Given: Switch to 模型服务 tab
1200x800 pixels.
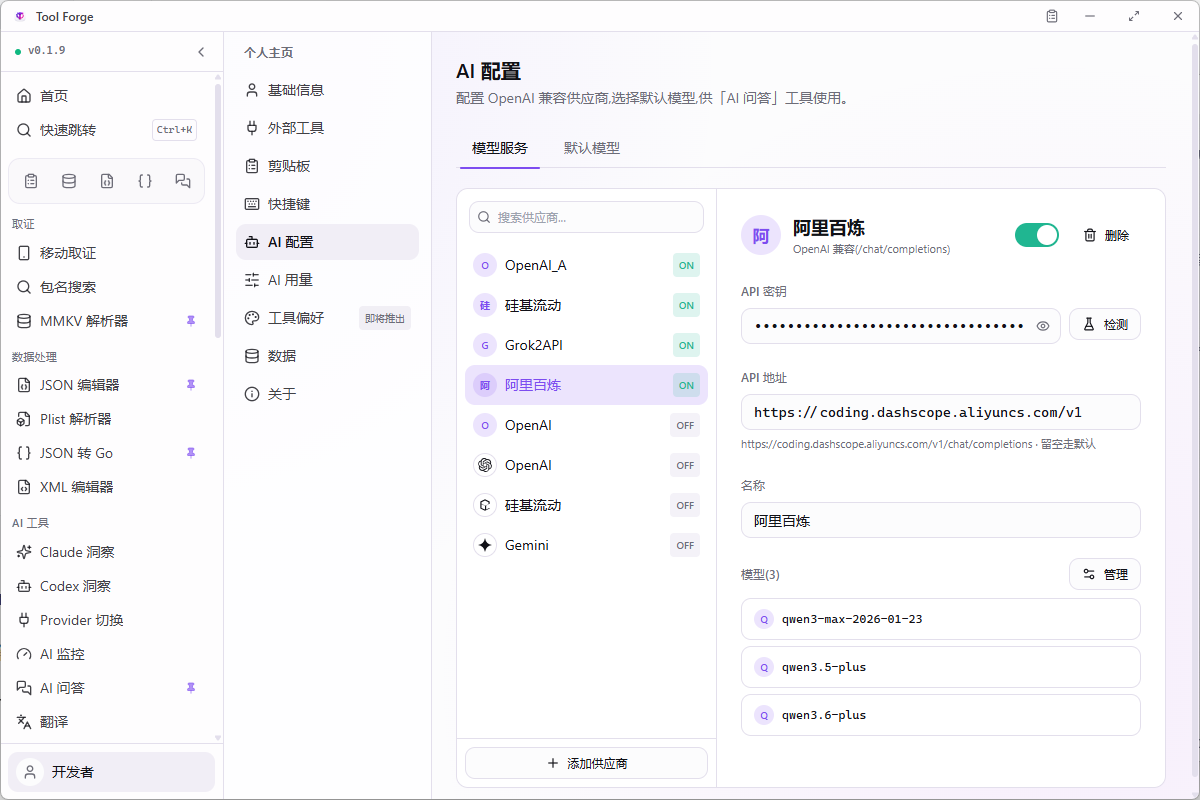Looking at the screenshot, I should [x=500, y=148].
